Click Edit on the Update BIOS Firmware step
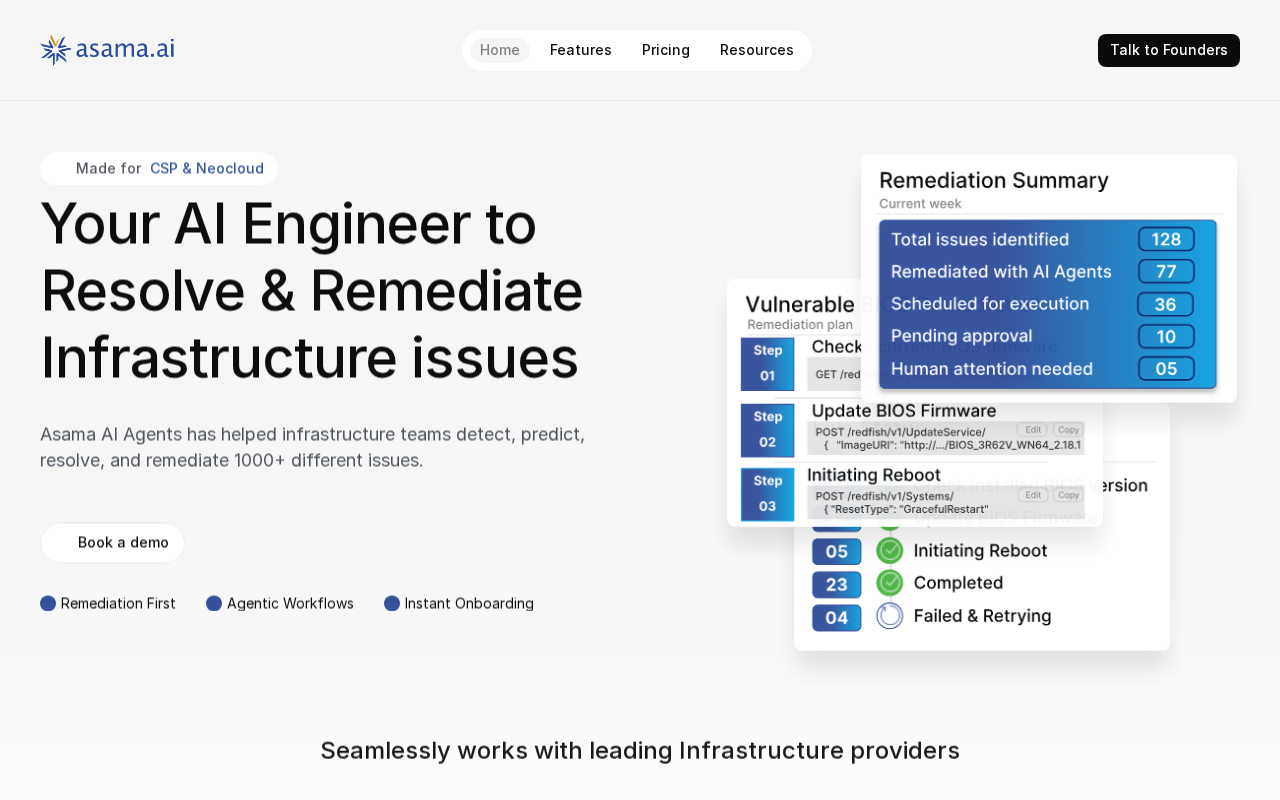 [1034, 429]
